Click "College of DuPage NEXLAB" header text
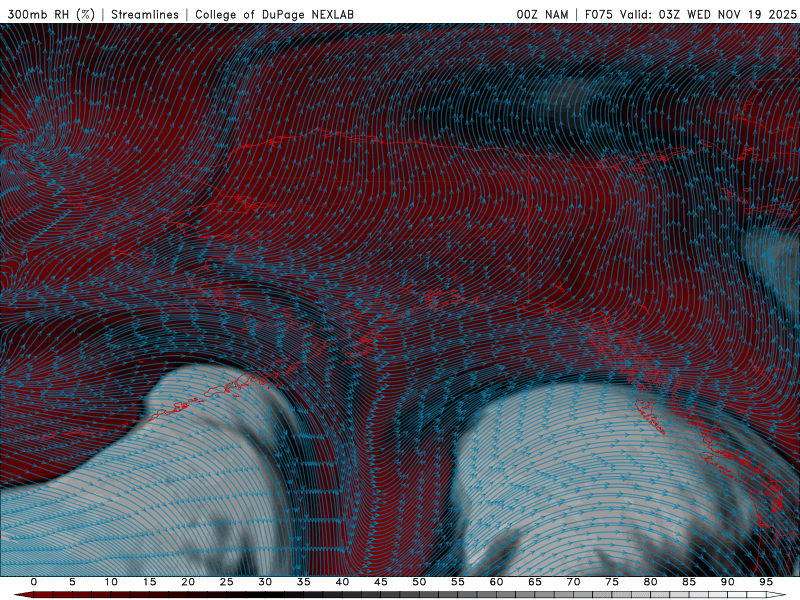Image resolution: width=800 pixels, height=600 pixels. click(274, 14)
